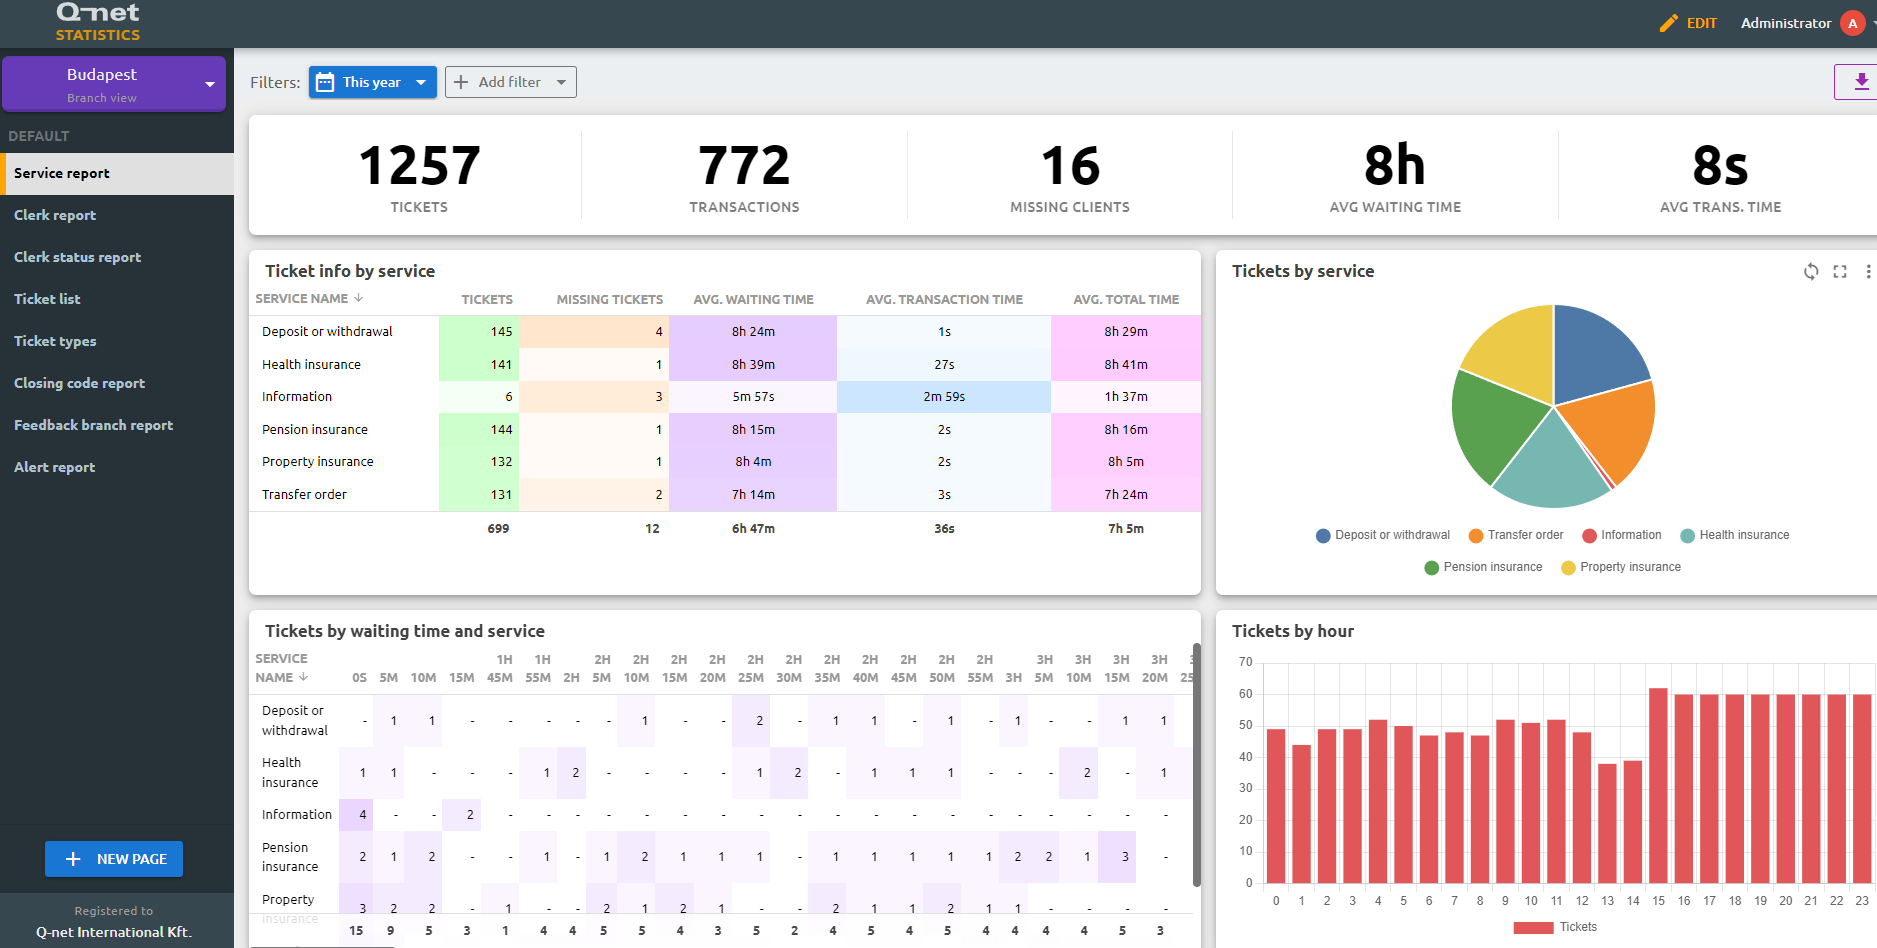This screenshot has width=1877, height=948.
Task: Sort by MISSING TICKETS column header
Action: coord(610,299)
